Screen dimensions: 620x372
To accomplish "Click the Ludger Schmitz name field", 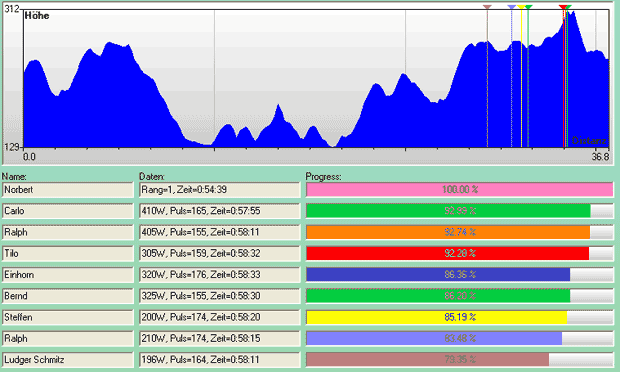I will click(68, 360).
